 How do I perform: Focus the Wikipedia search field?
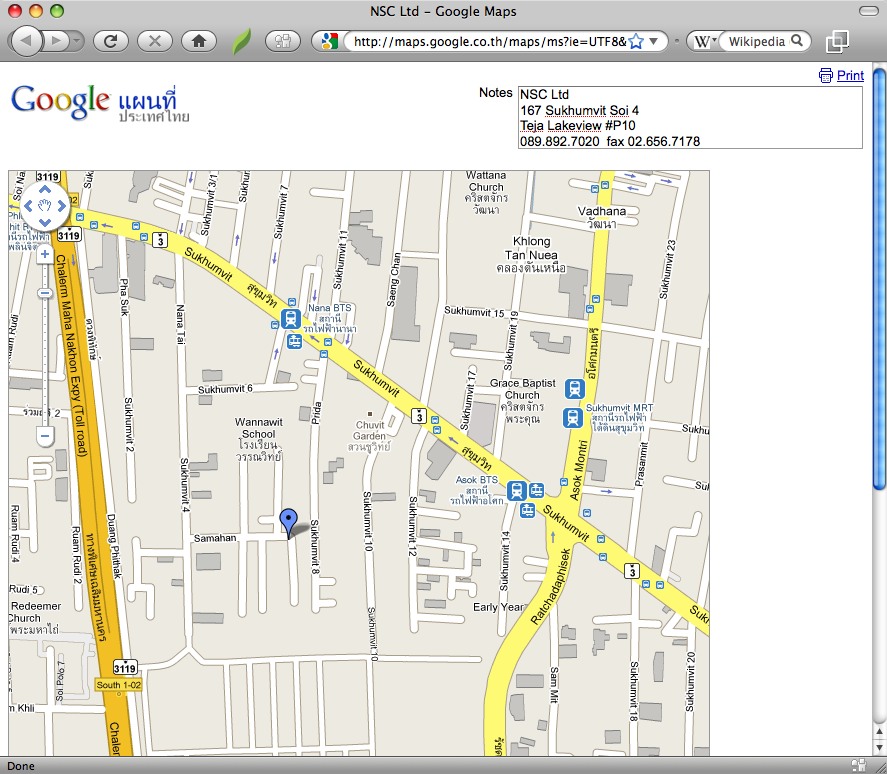click(756, 41)
